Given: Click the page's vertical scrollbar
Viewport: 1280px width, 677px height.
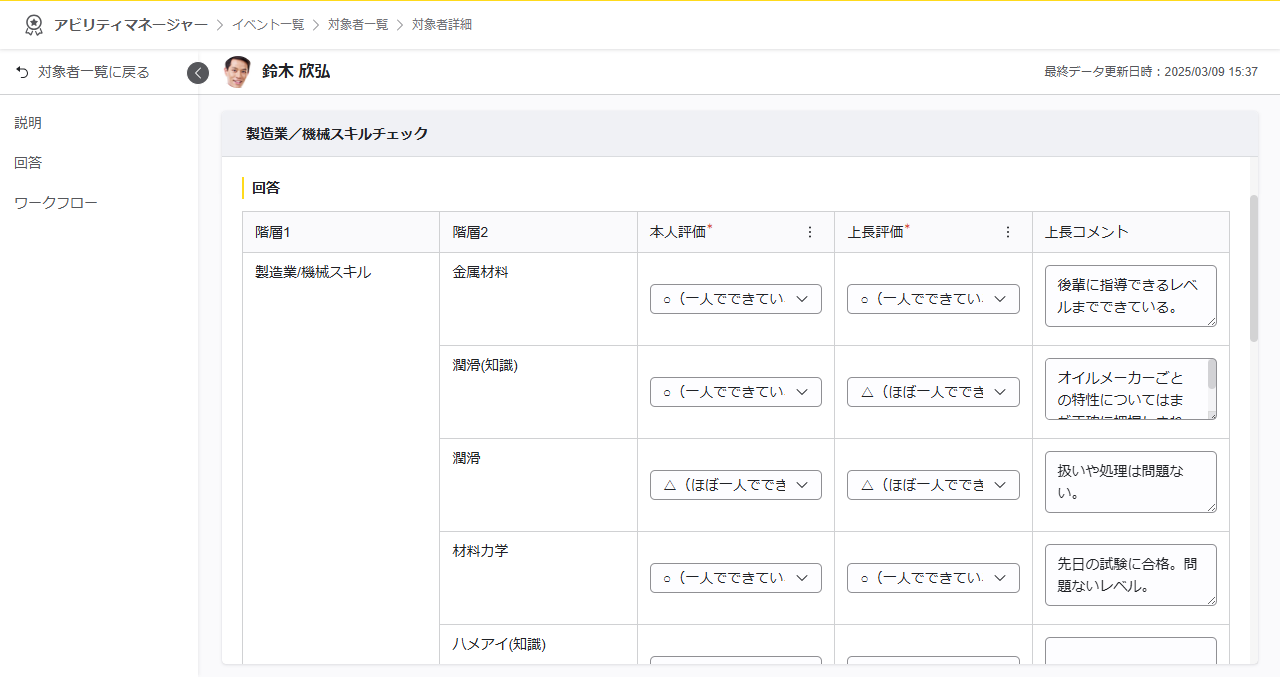Looking at the screenshot, I should pos(1254,268).
